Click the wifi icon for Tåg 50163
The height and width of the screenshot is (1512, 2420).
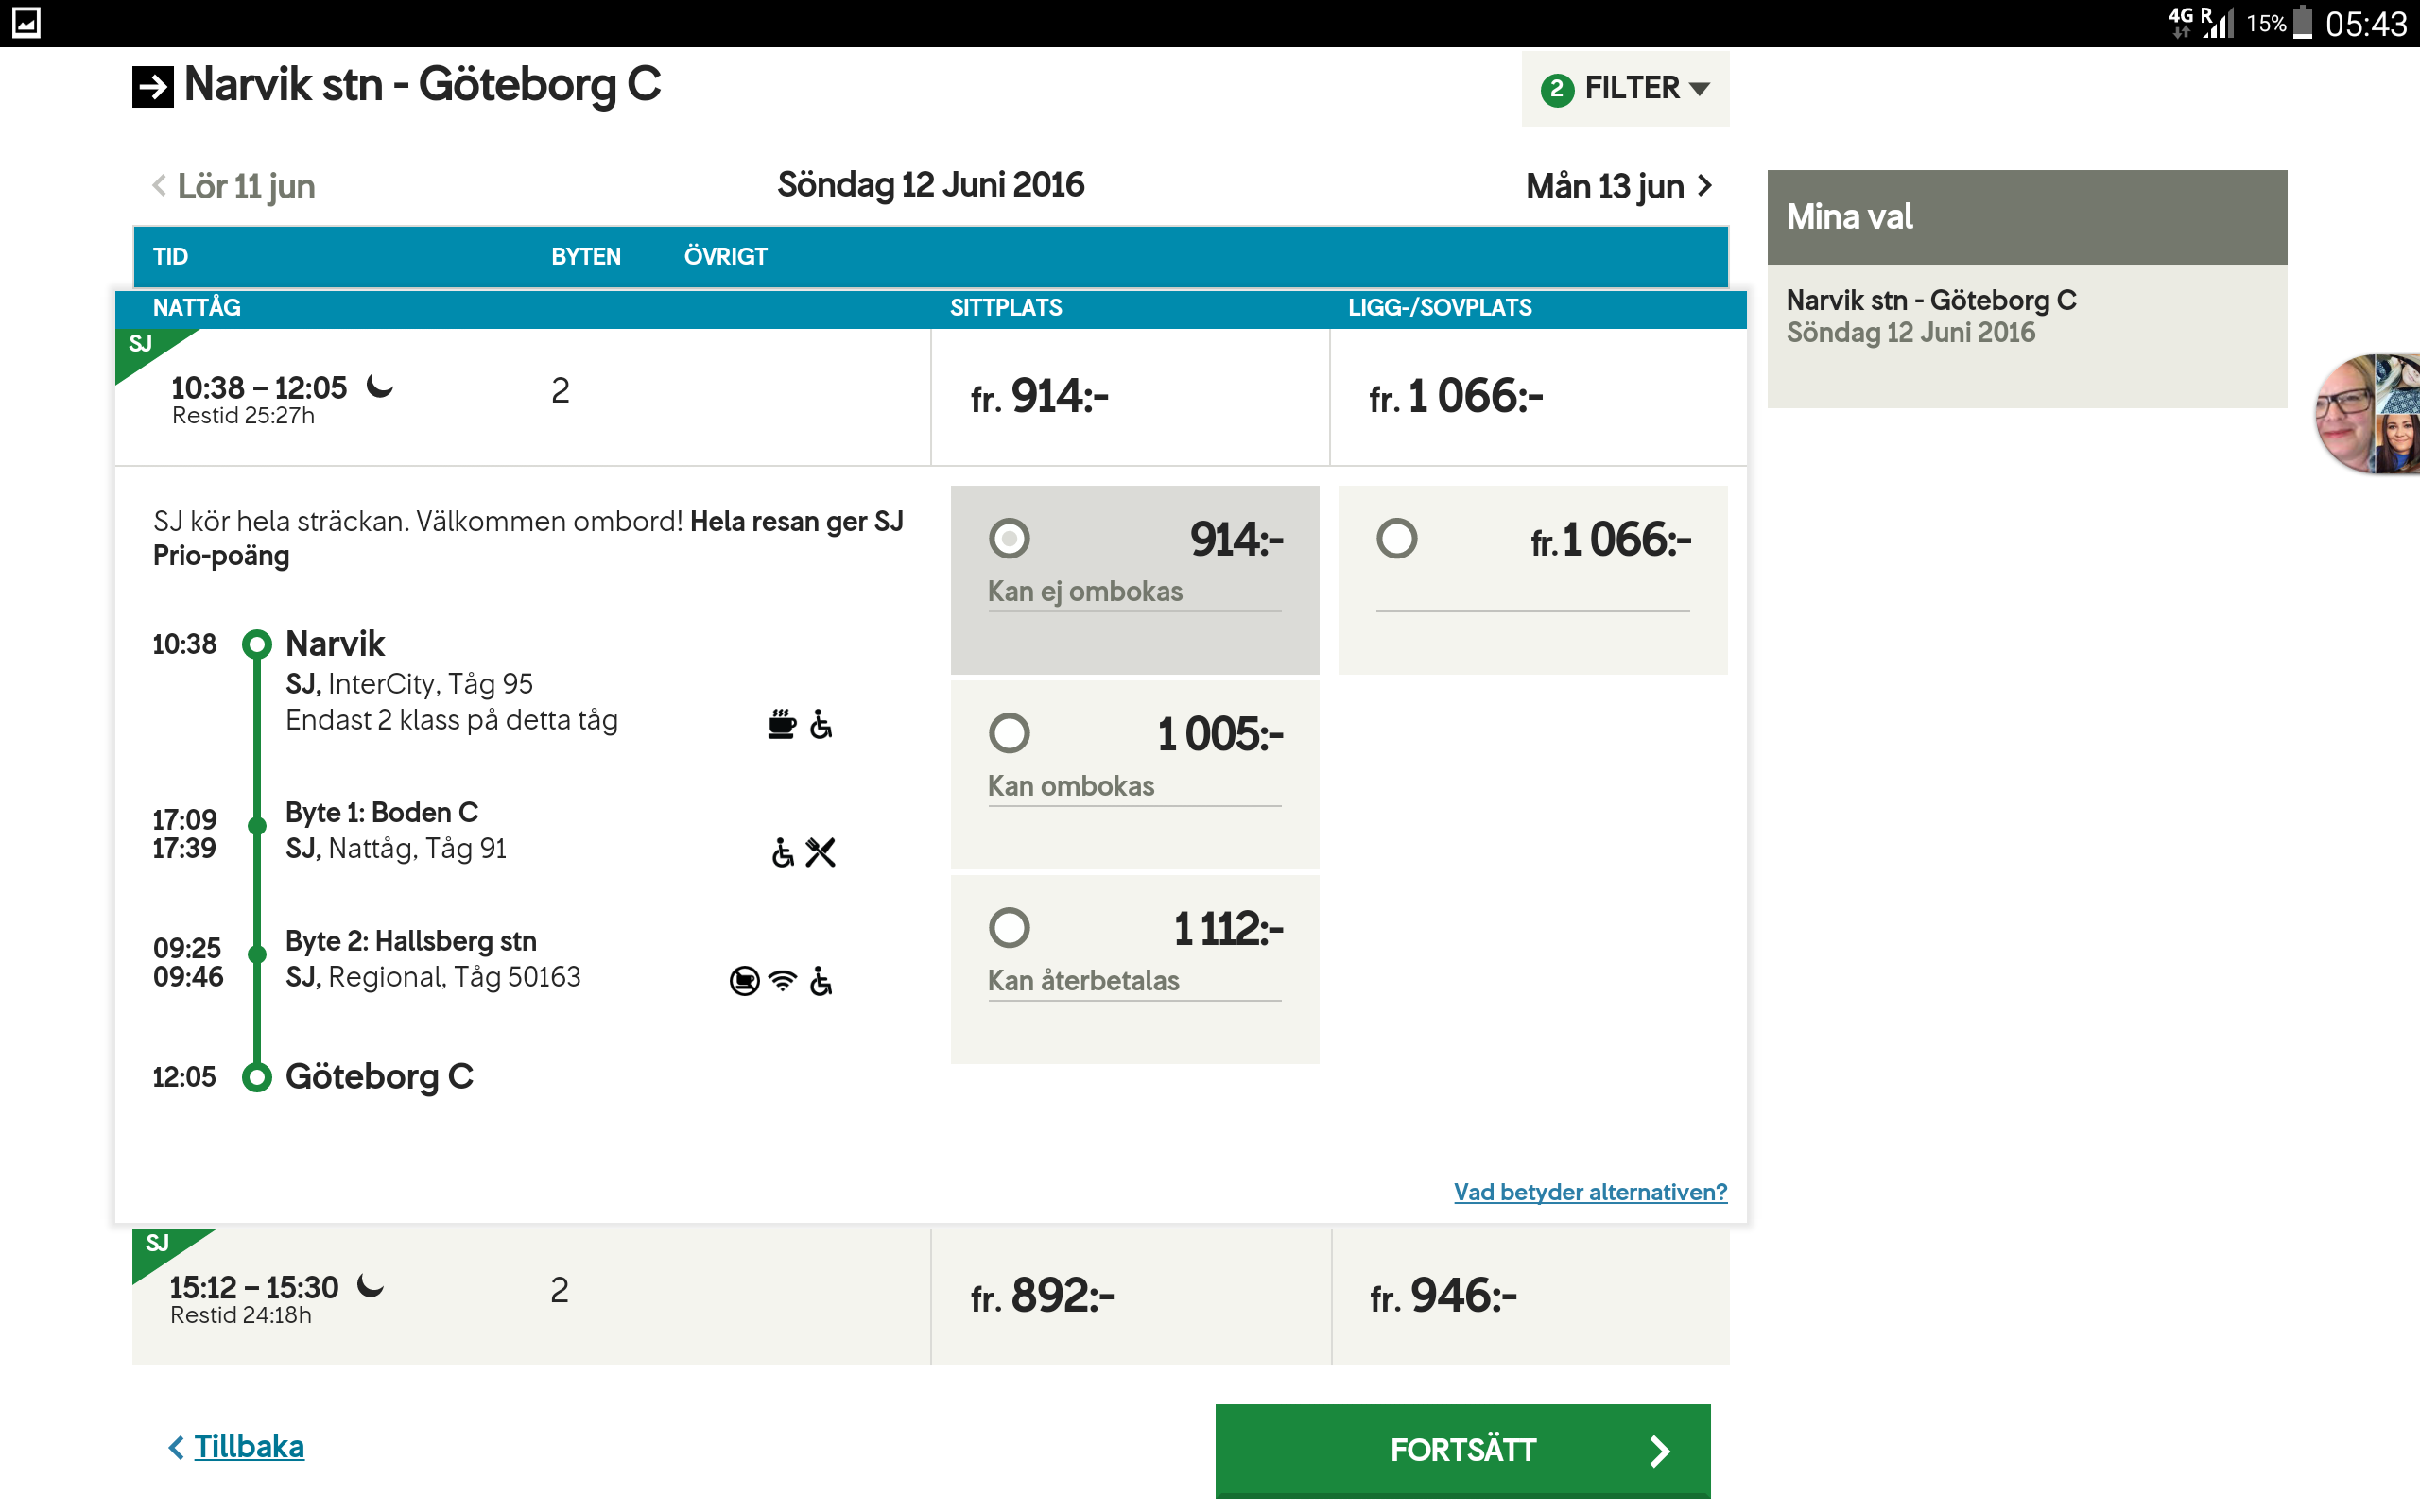(783, 981)
